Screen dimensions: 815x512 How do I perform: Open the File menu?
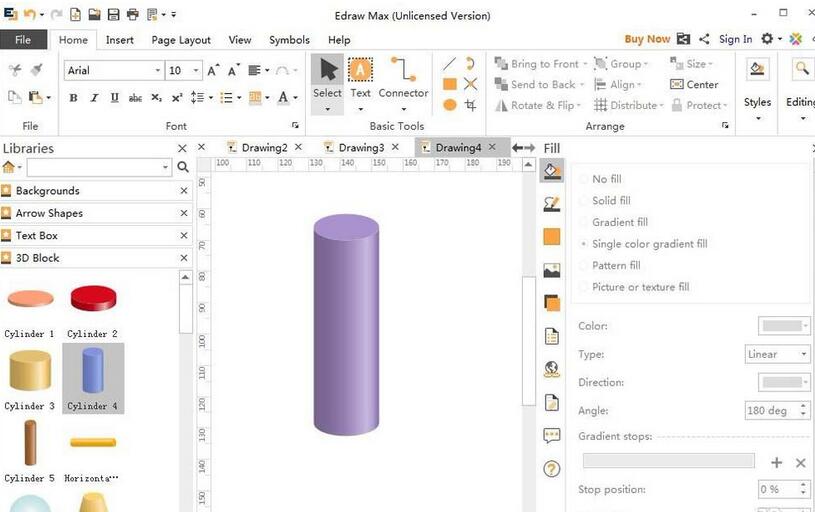point(23,40)
